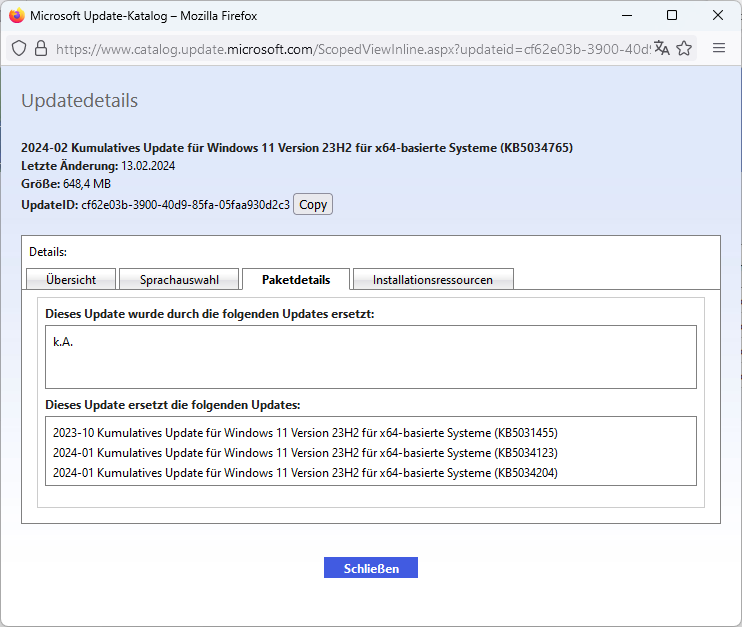This screenshot has height=627, width=742.
Task: Select the Paketdetails tab
Action: [x=296, y=280]
